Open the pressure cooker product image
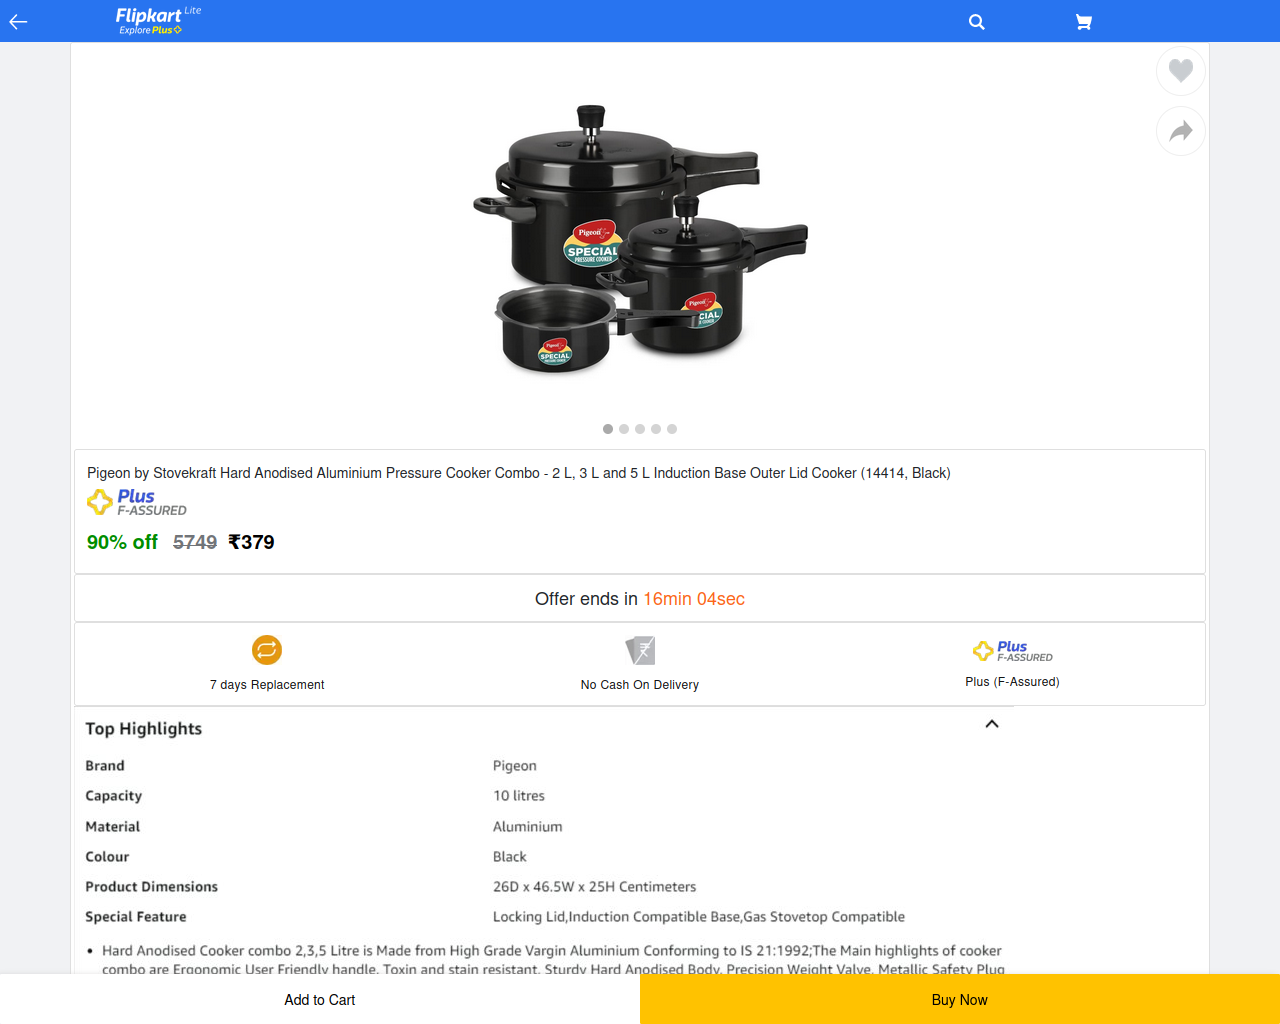1280x1024 pixels. [x=640, y=238]
